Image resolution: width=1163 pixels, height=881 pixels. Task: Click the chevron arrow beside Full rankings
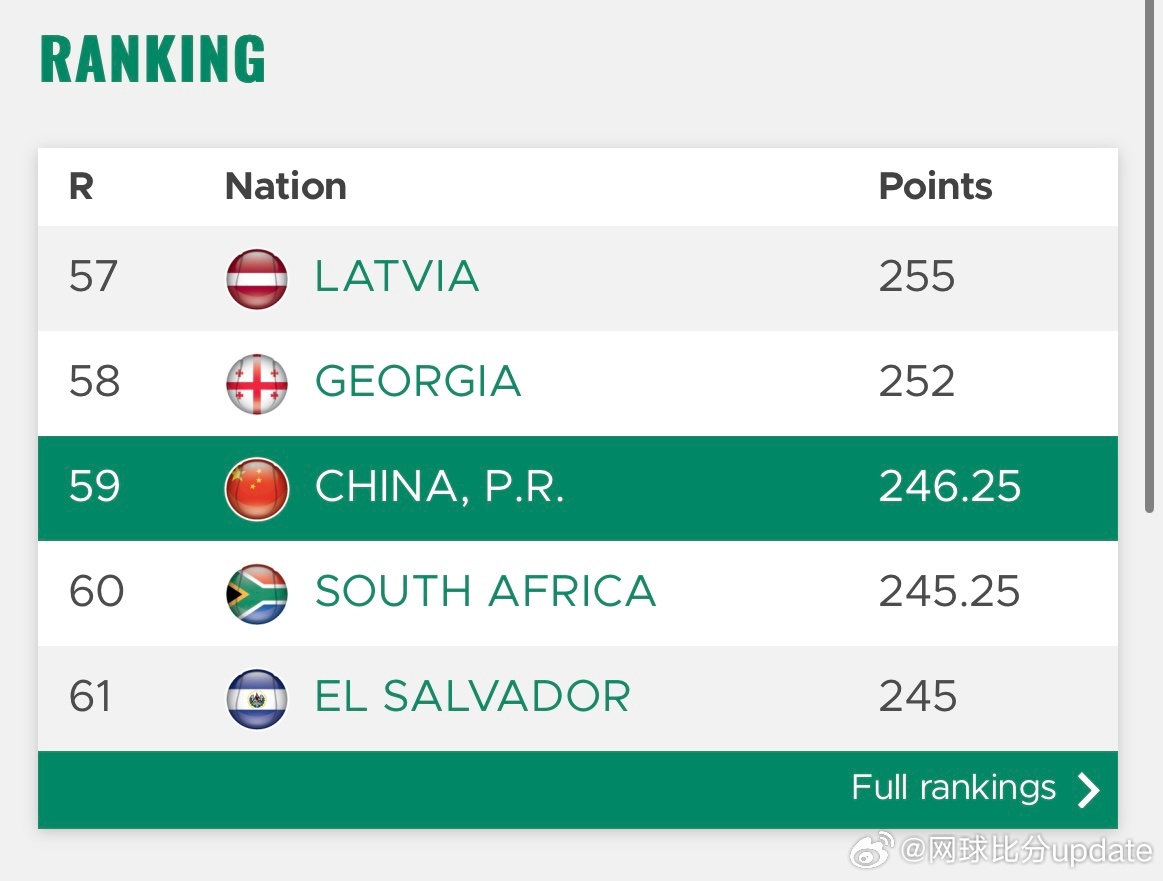1088,790
